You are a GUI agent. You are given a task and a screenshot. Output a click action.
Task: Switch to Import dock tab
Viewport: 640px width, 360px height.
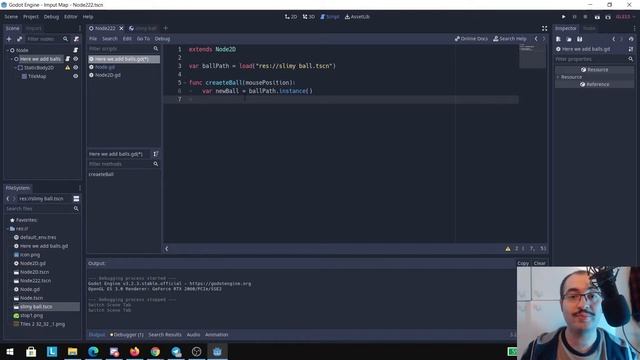[33, 28]
